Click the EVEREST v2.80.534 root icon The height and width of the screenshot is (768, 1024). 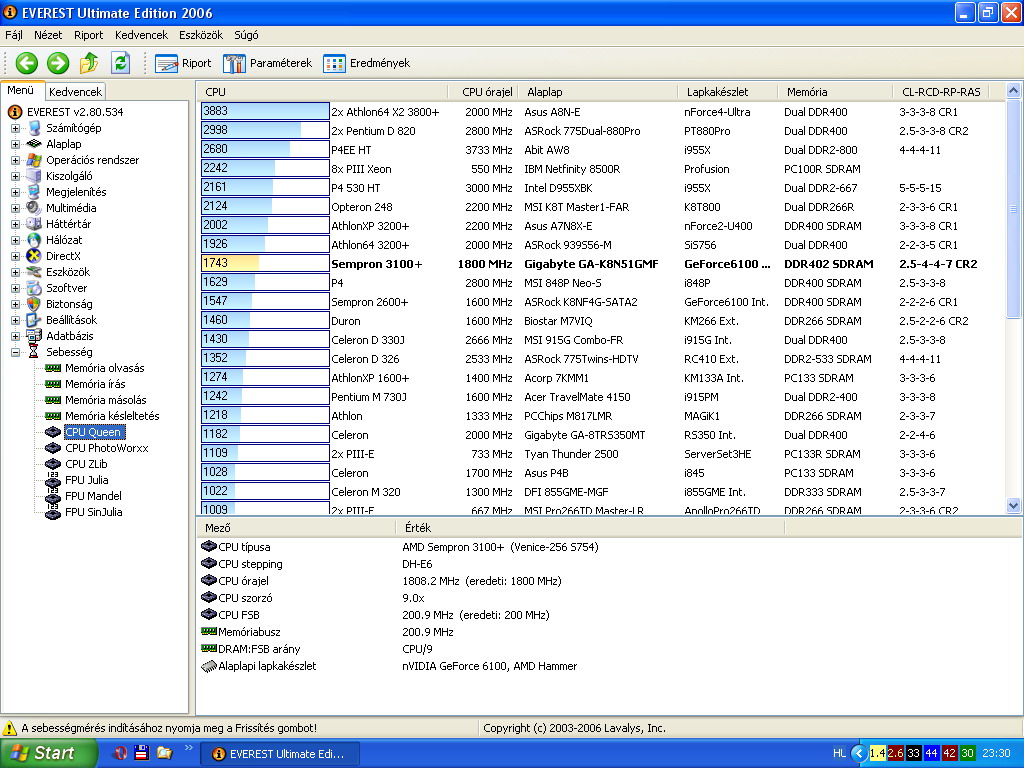pos(15,112)
